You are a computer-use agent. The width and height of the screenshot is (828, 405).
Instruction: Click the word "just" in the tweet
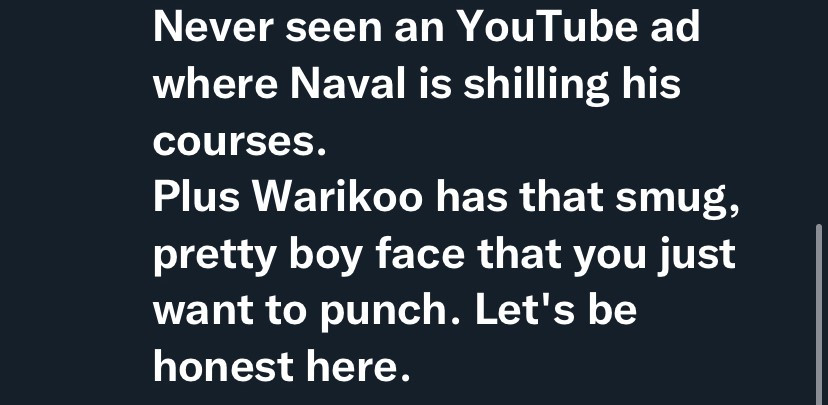697,257
